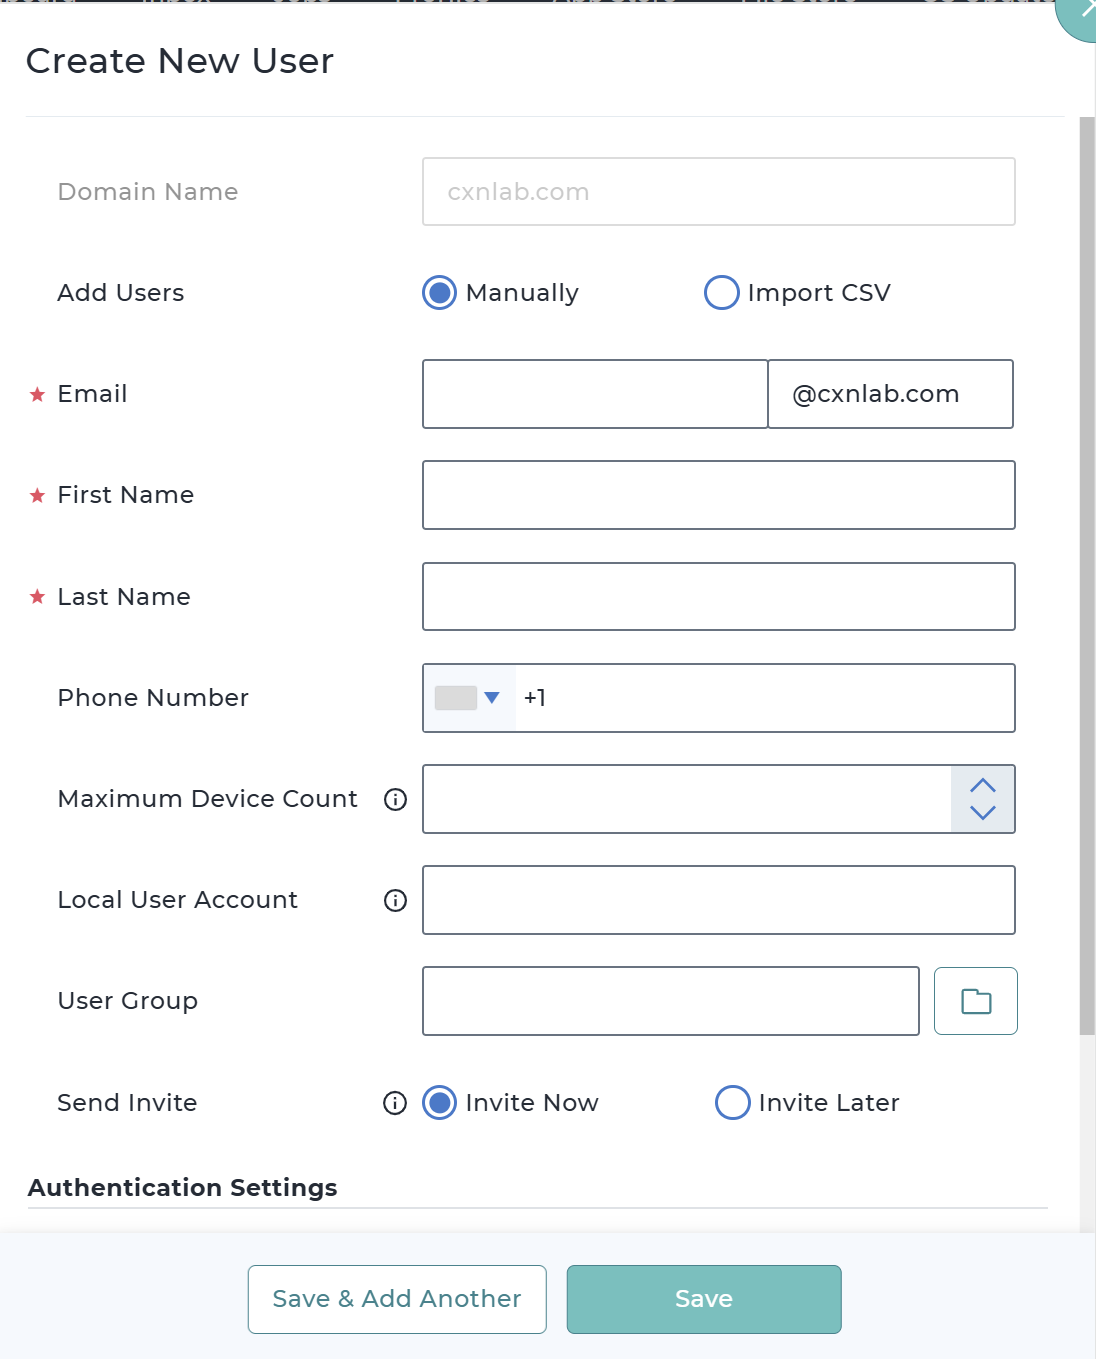Open the User Group folder browser
Viewport: 1096px width, 1359px height.
point(975,1001)
